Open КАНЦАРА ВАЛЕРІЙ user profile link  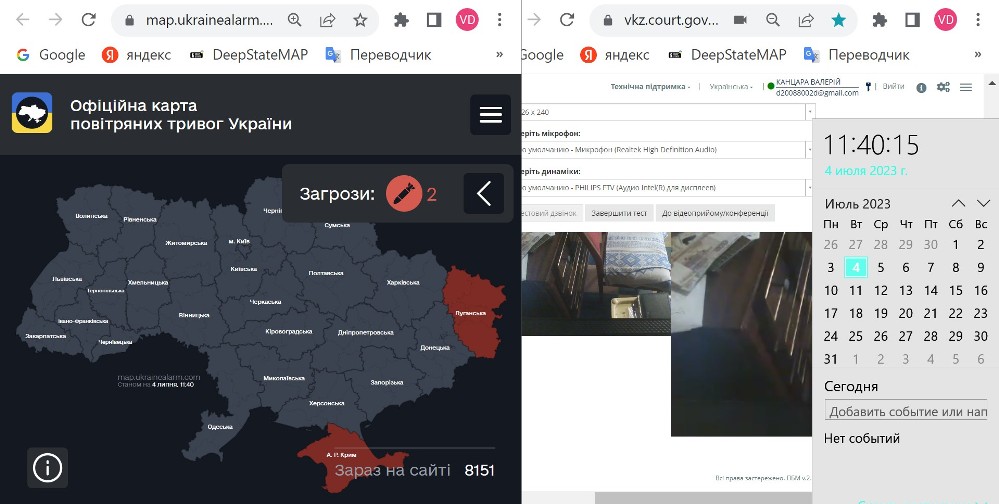[817, 87]
